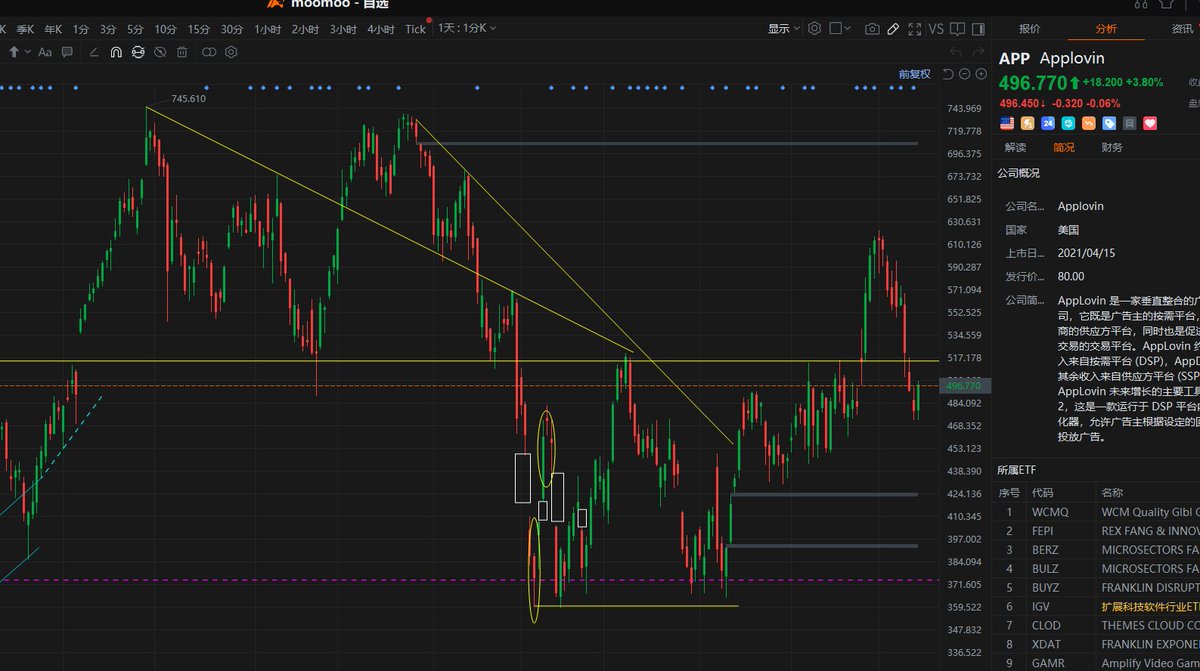Zoom out chart with minus icon

pos(965,74)
